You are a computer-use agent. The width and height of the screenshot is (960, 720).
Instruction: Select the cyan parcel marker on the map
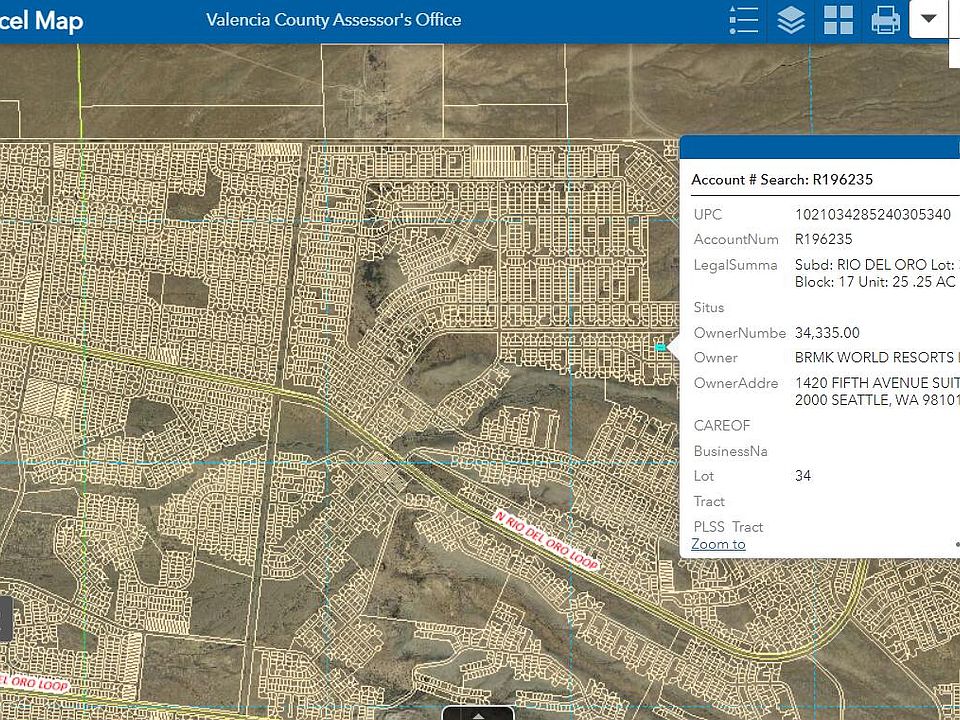661,346
